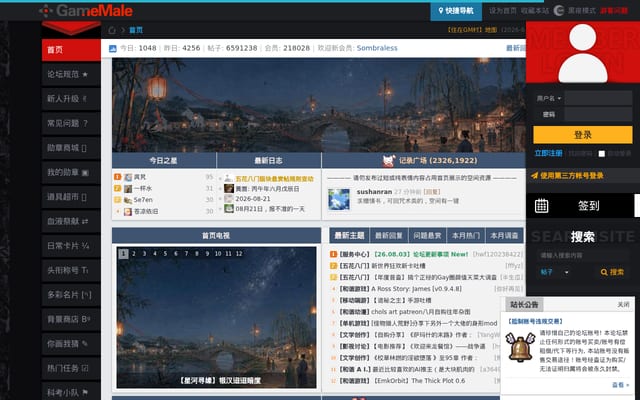
Task: Click the red down-arrow banner above sidebar
Action: [x=71, y=28]
